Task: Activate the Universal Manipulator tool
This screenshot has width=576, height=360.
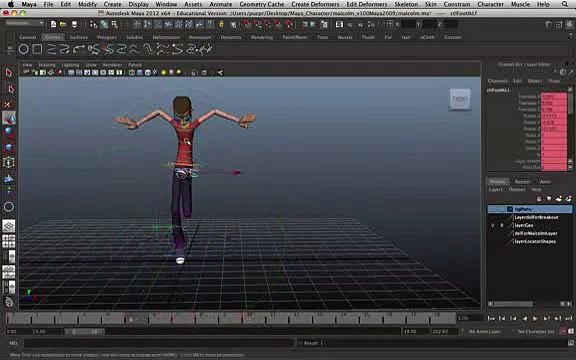Action: (9, 162)
